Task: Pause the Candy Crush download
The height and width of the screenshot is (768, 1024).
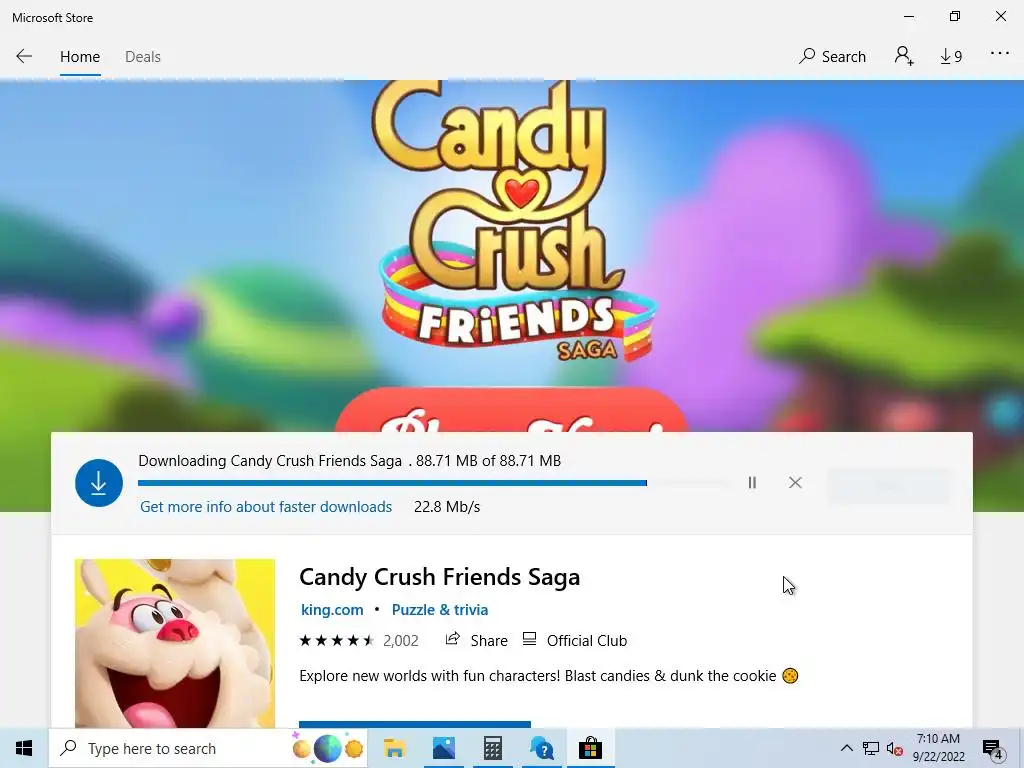Action: click(752, 483)
